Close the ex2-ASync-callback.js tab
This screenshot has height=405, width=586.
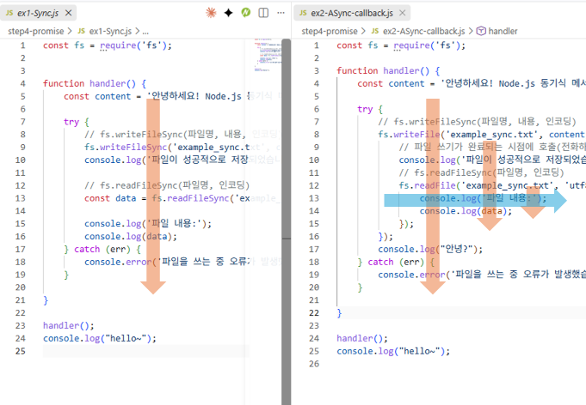click(402, 13)
